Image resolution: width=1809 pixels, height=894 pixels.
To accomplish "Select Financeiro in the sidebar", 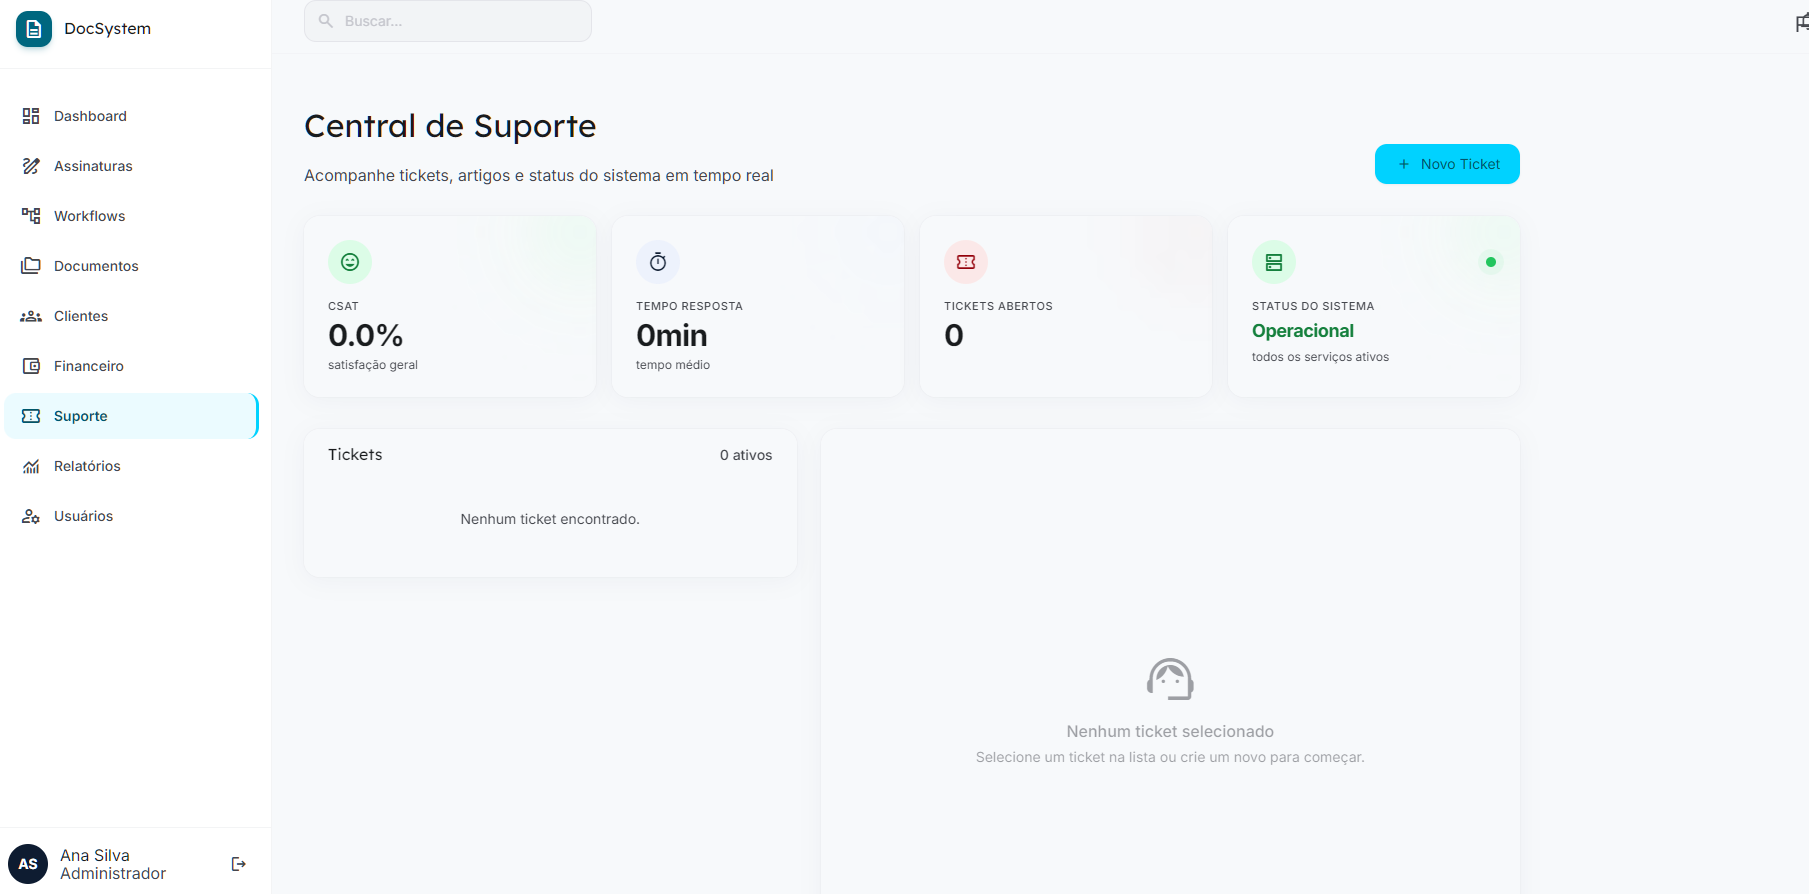I will coord(131,366).
